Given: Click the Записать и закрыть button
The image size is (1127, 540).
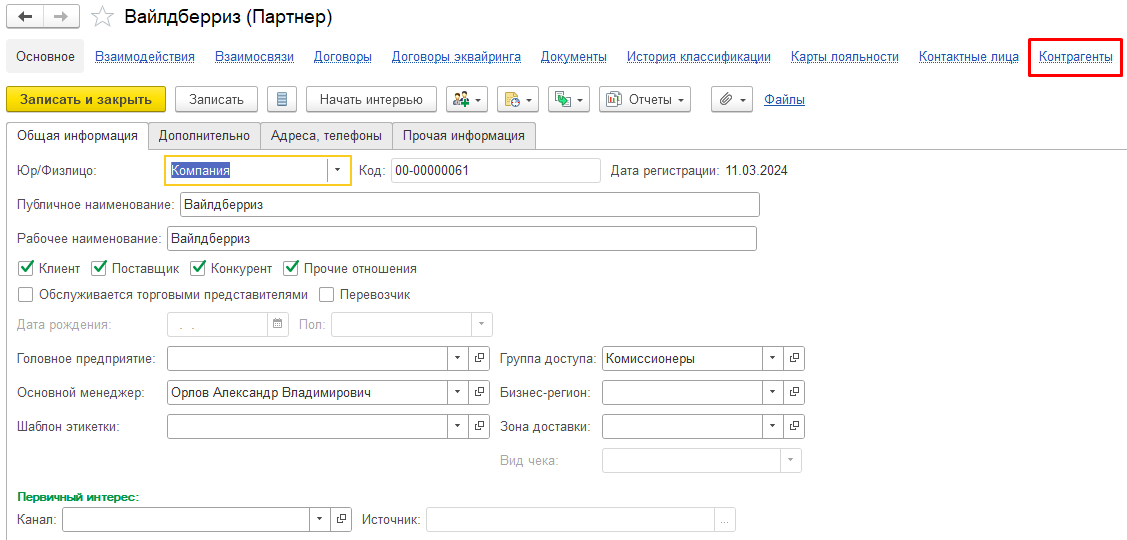Looking at the screenshot, I should [86, 100].
